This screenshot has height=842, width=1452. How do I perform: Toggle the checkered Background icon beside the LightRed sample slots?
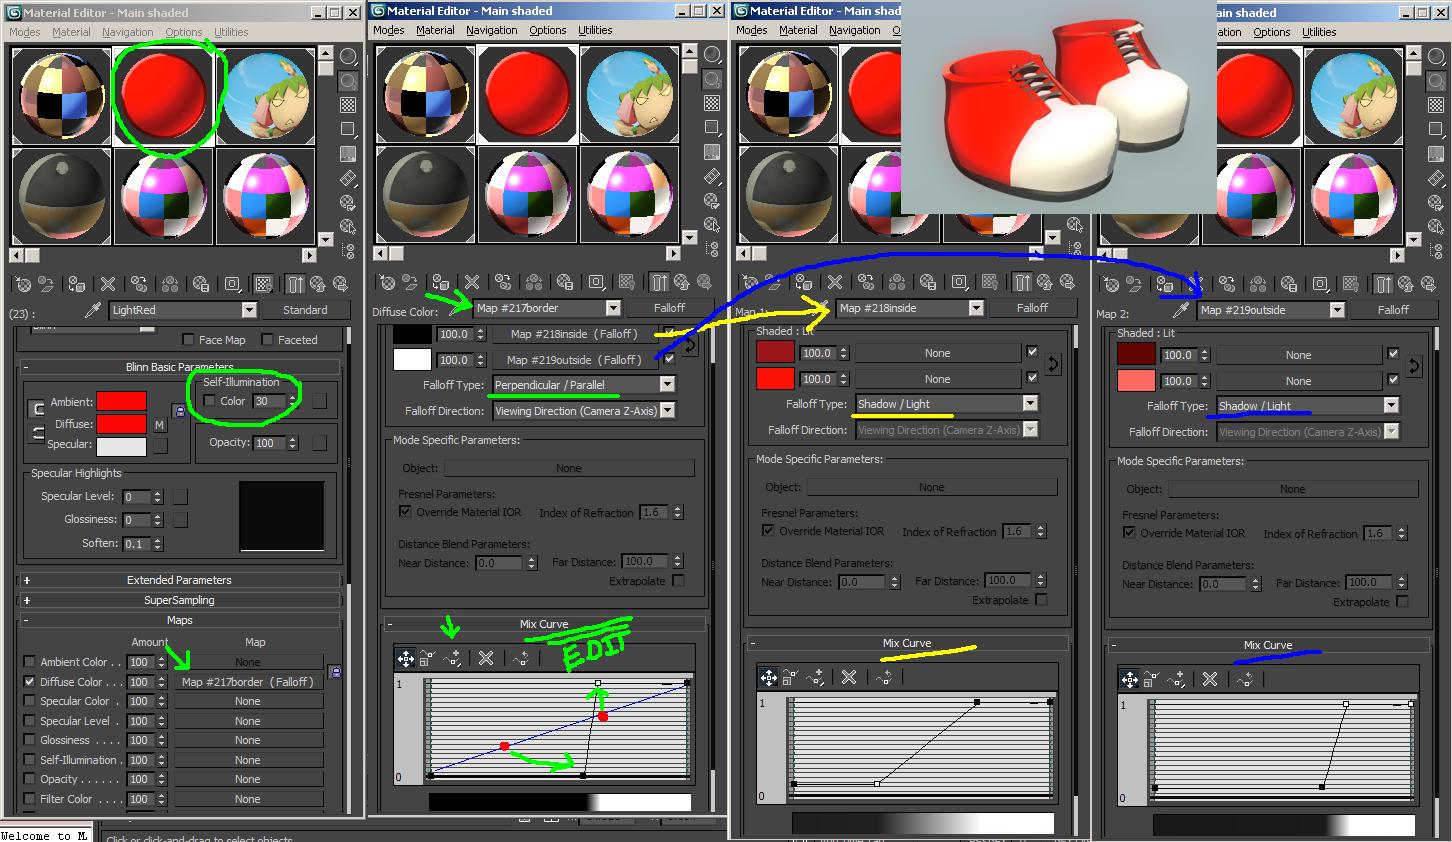click(x=348, y=105)
